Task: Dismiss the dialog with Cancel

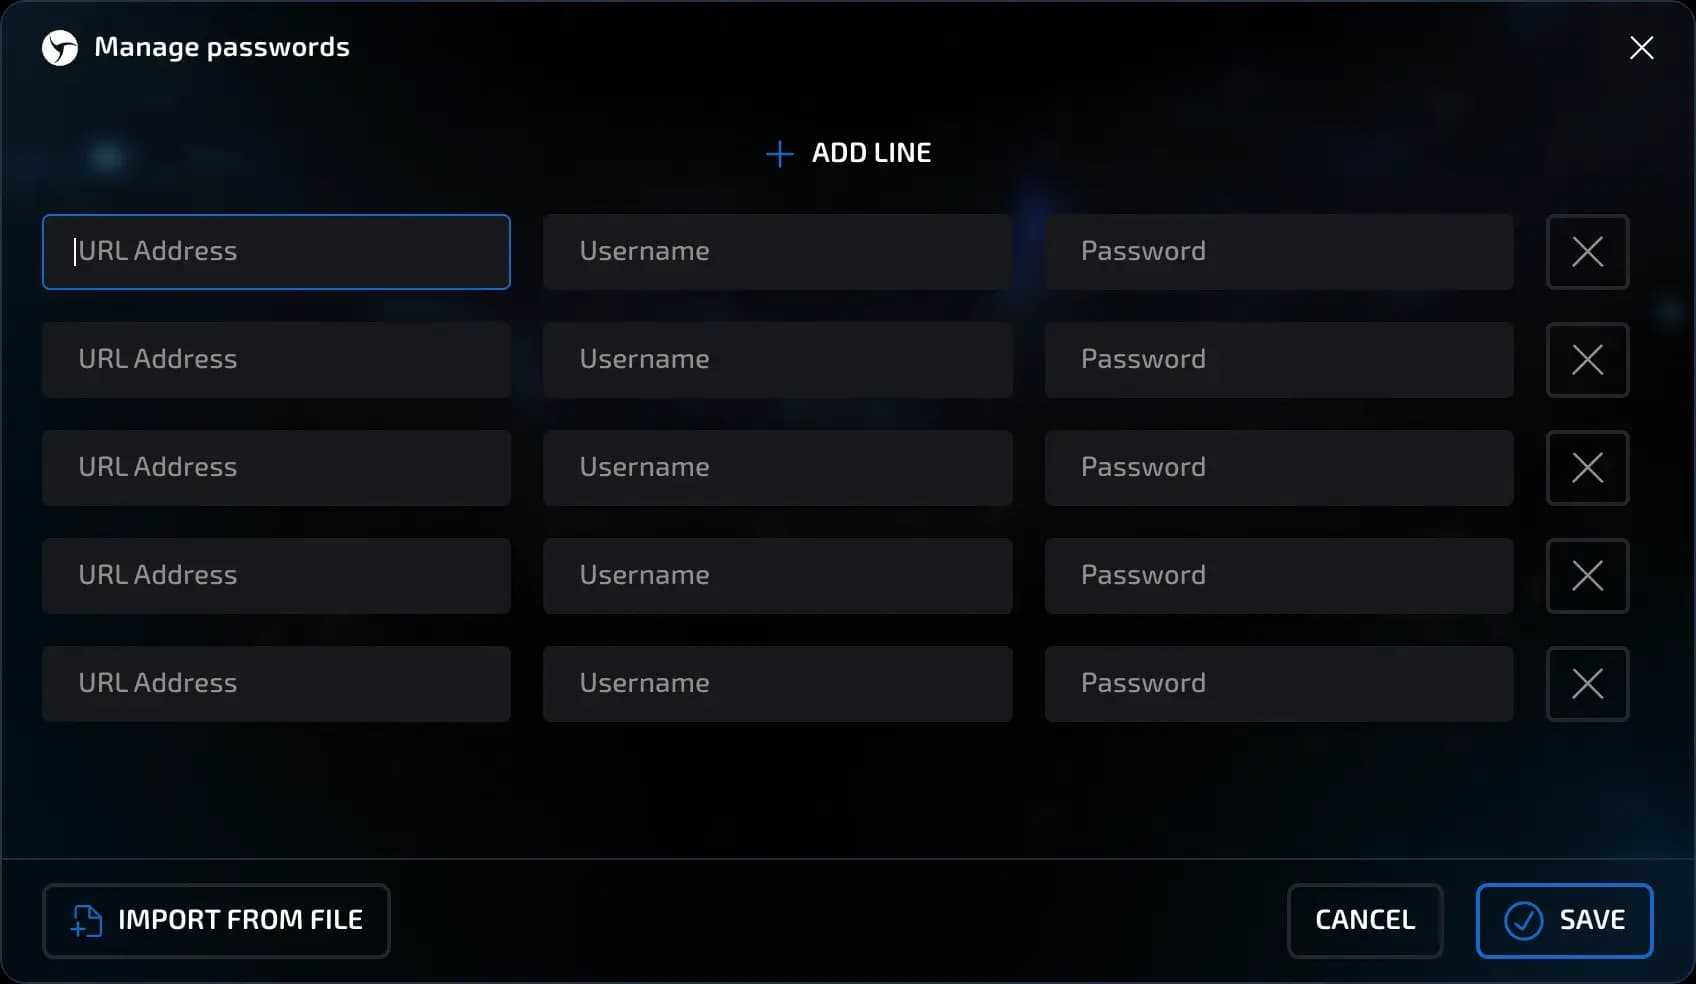Action: tap(1365, 921)
